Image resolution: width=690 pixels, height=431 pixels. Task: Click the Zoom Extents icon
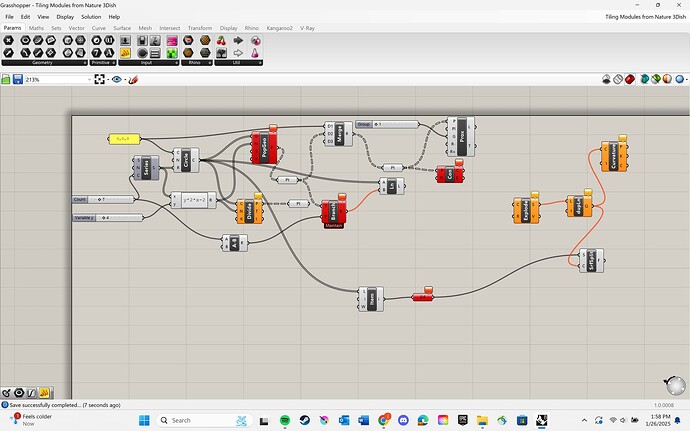(x=99, y=79)
